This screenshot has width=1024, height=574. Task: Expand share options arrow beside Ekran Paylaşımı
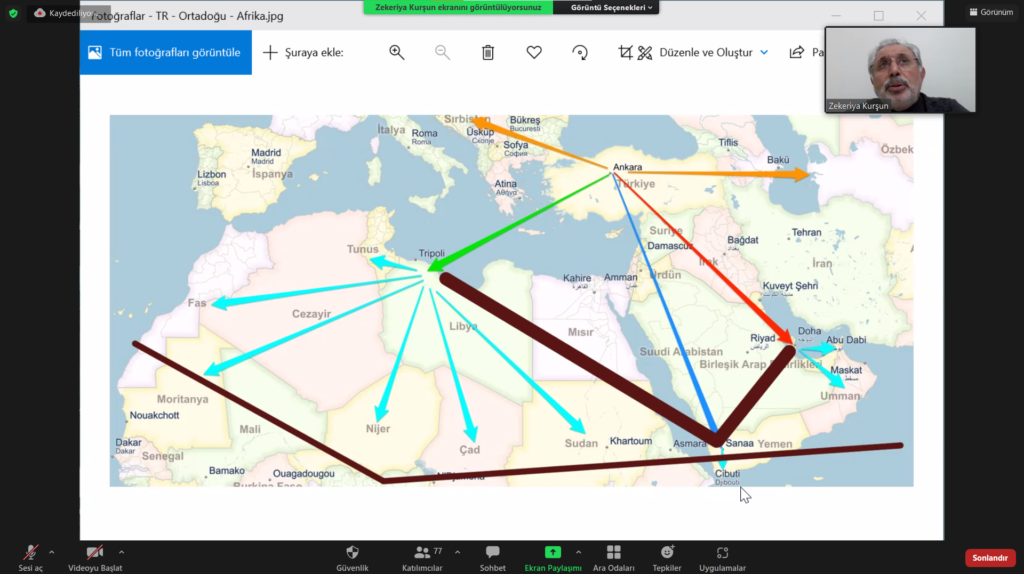579,552
